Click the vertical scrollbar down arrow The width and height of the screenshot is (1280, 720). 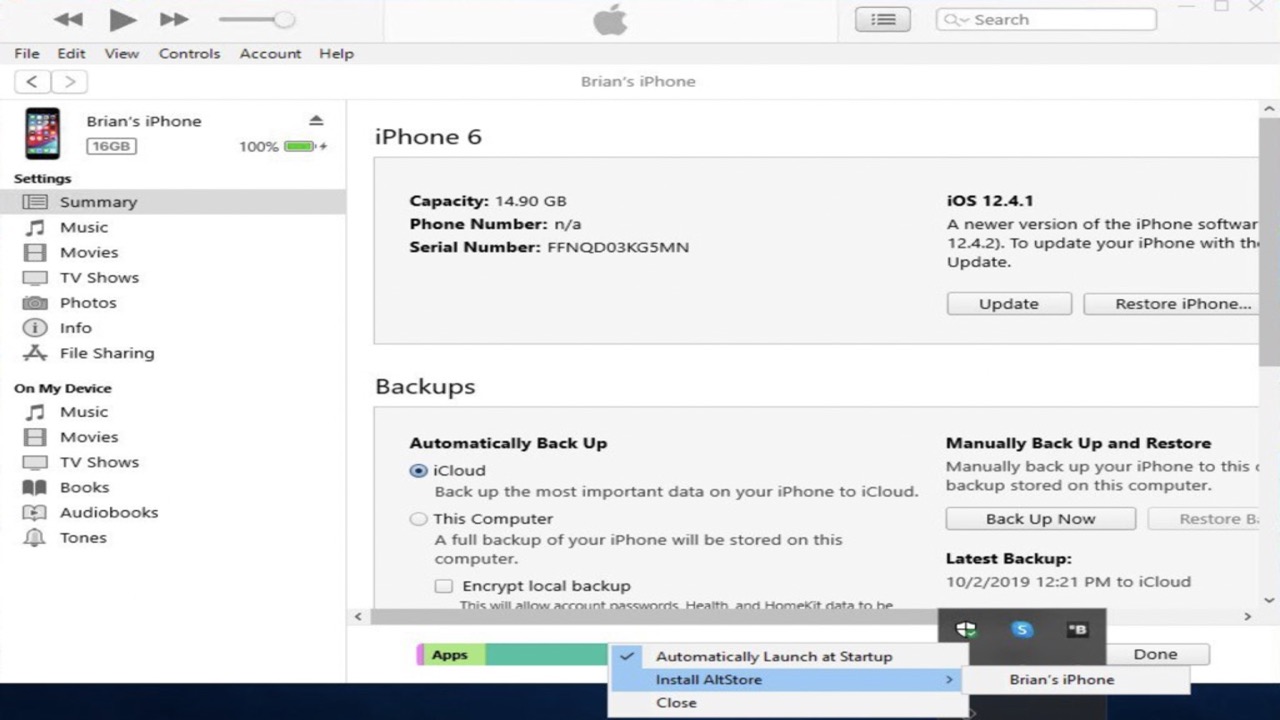pos(1270,600)
